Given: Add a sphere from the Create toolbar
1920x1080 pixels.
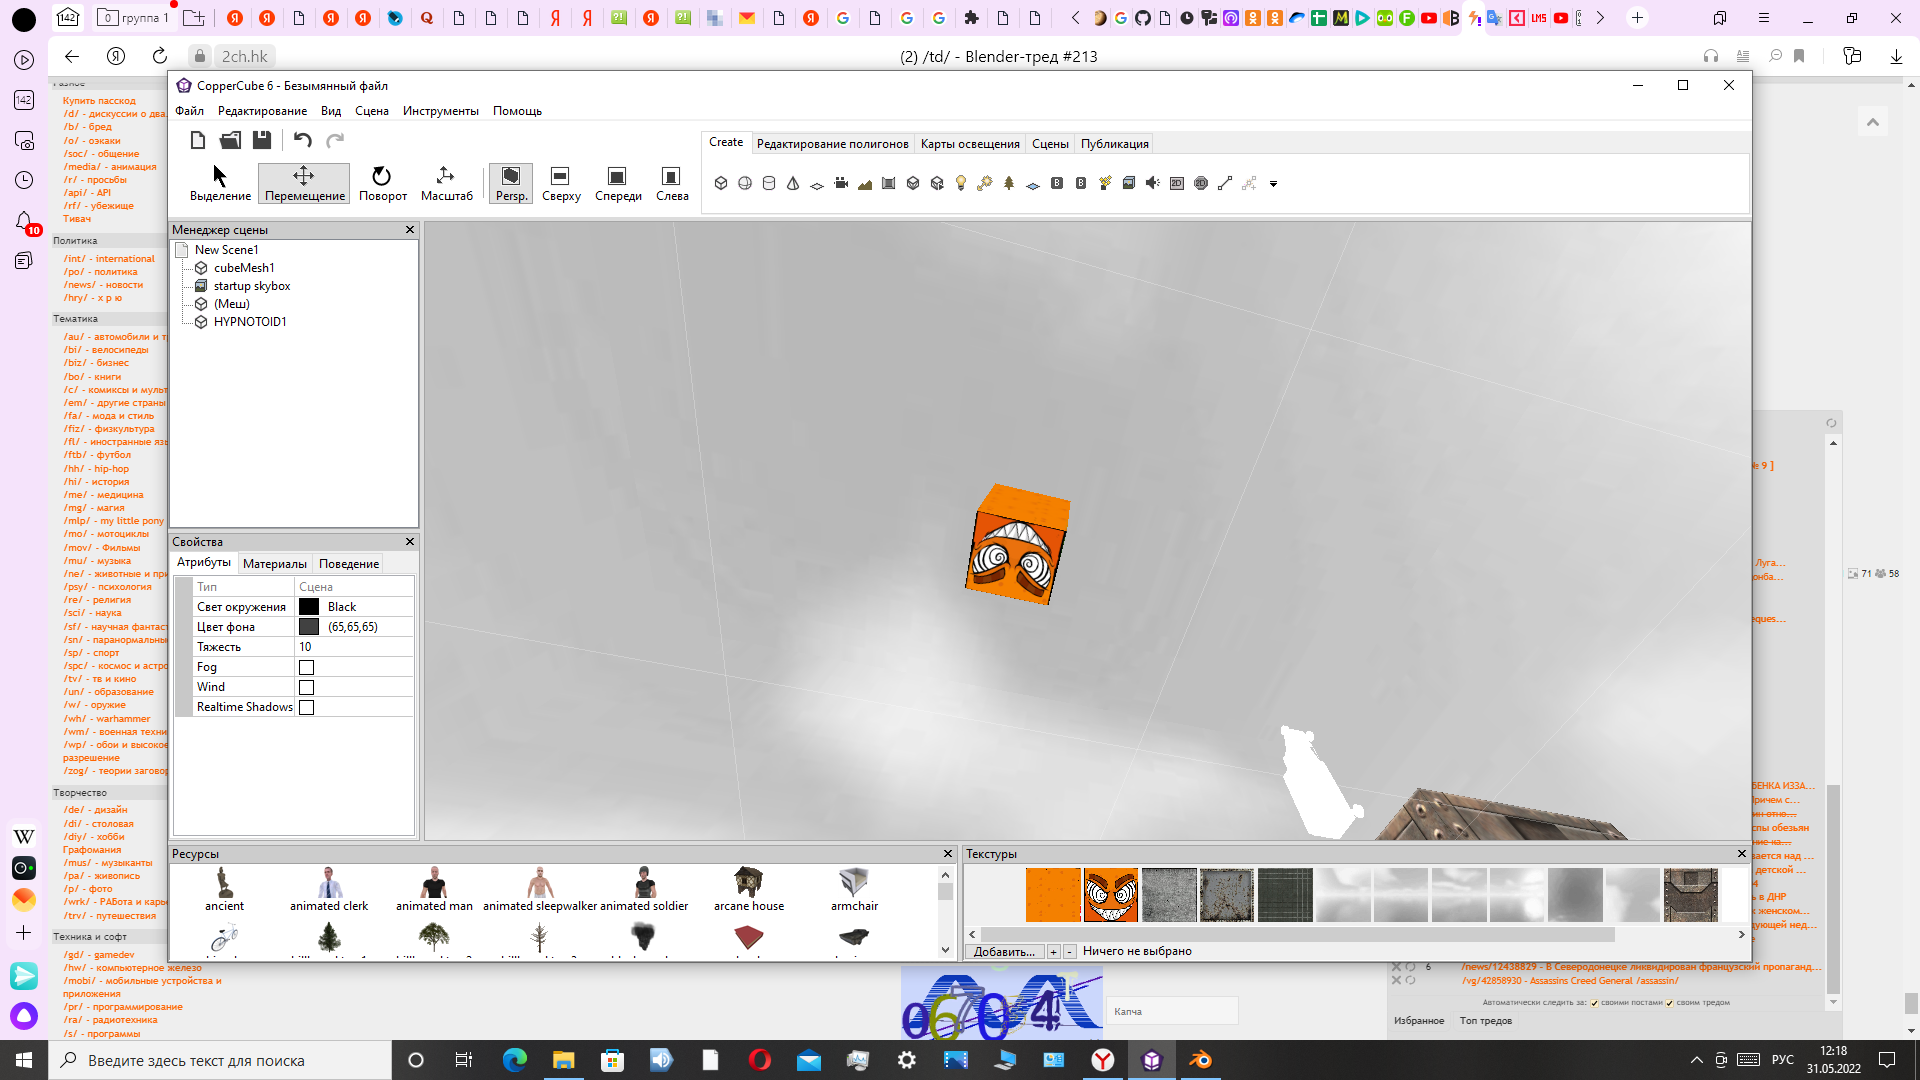Looking at the screenshot, I should click(745, 183).
